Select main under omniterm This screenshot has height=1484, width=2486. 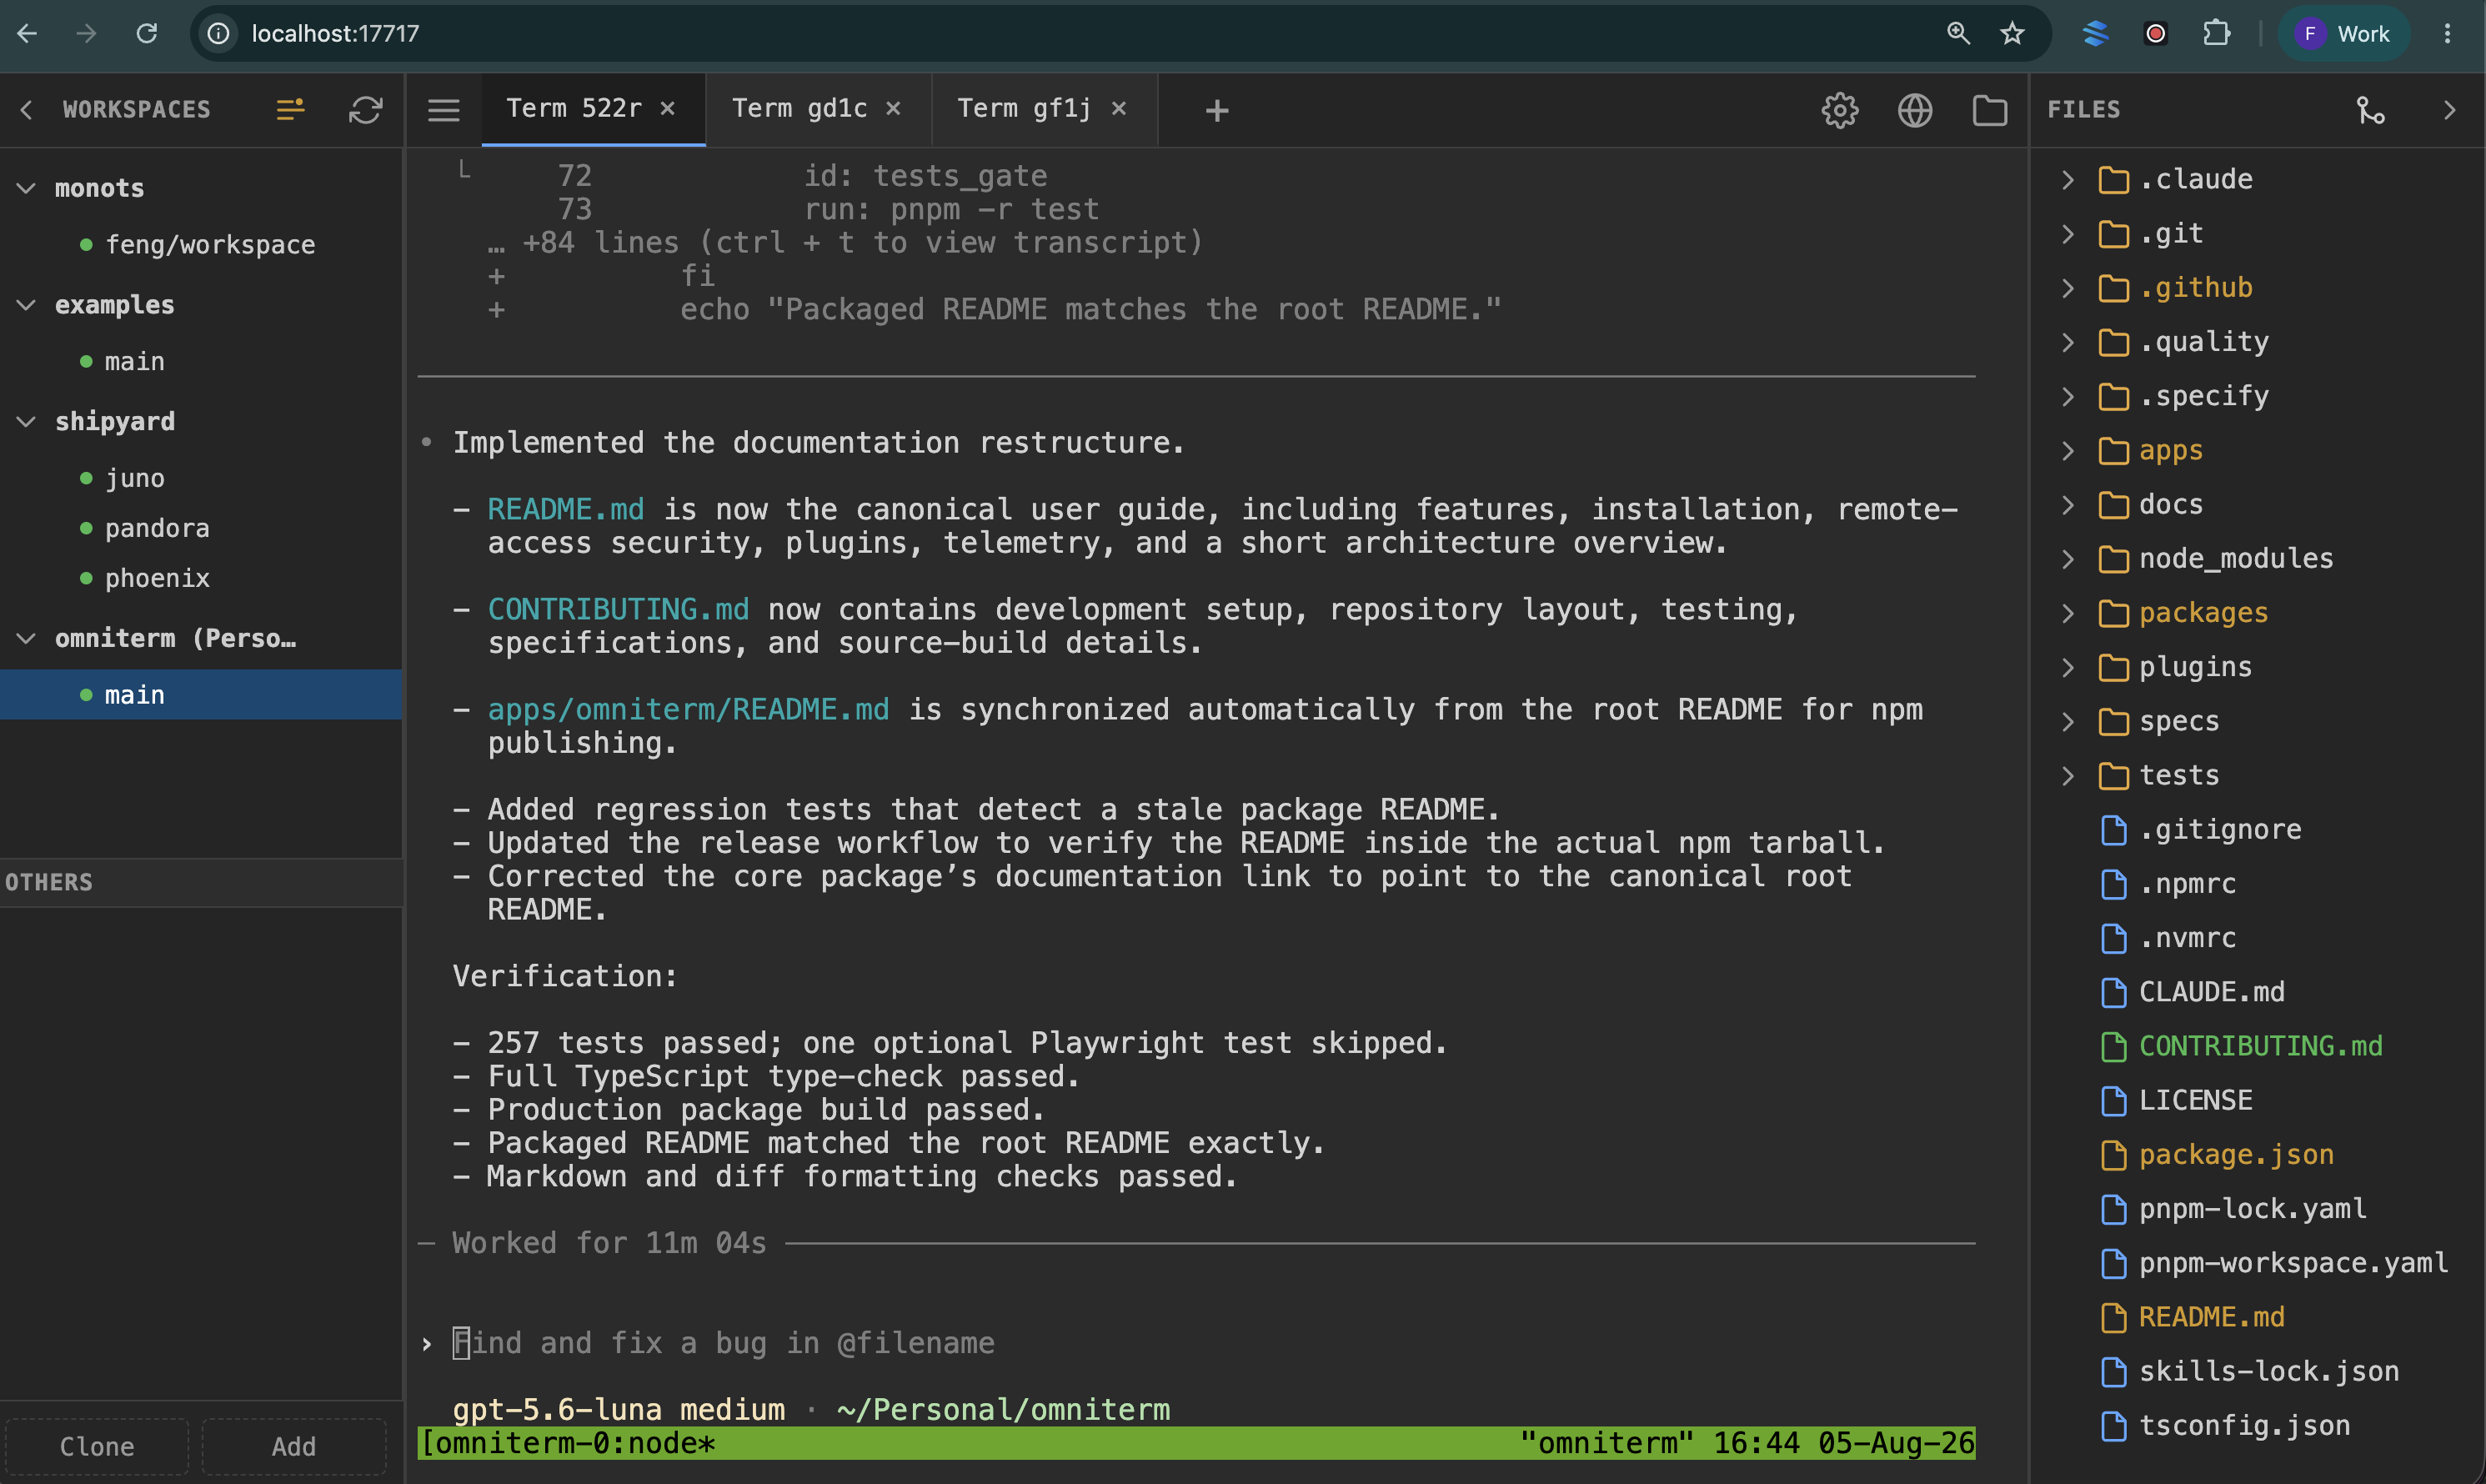point(201,695)
